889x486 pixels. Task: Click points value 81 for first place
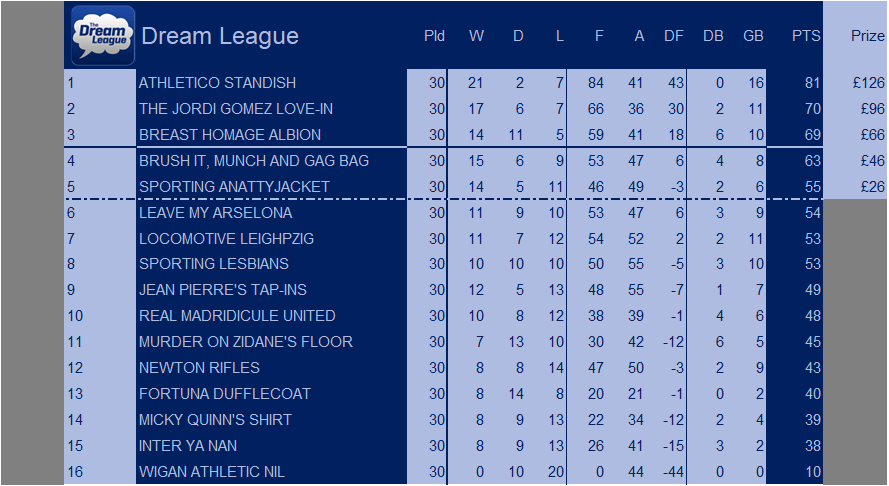tap(812, 83)
